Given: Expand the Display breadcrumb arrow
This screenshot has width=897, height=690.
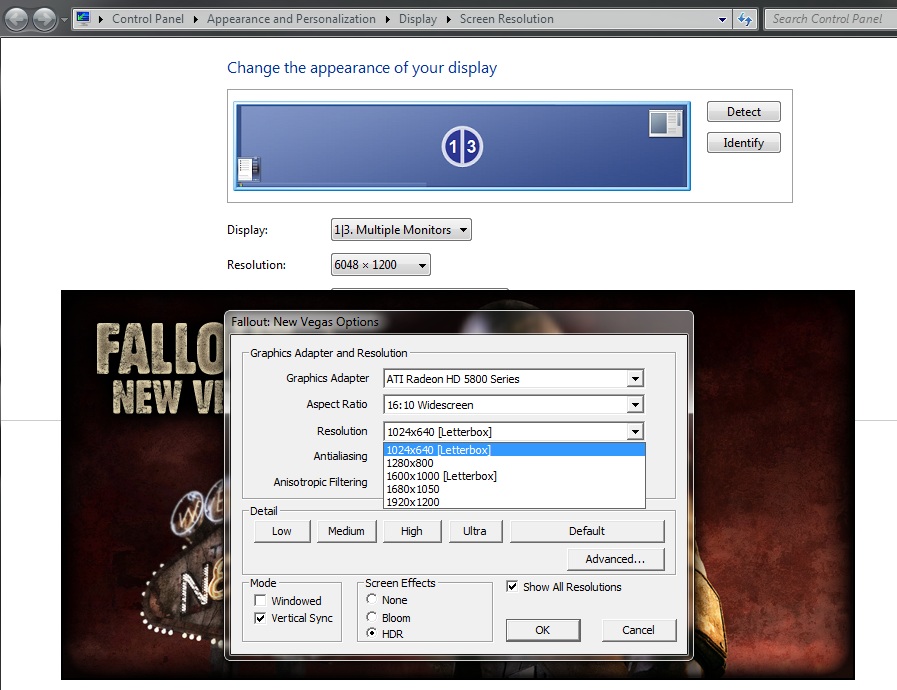Looking at the screenshot, I should (x=448, y=19).
